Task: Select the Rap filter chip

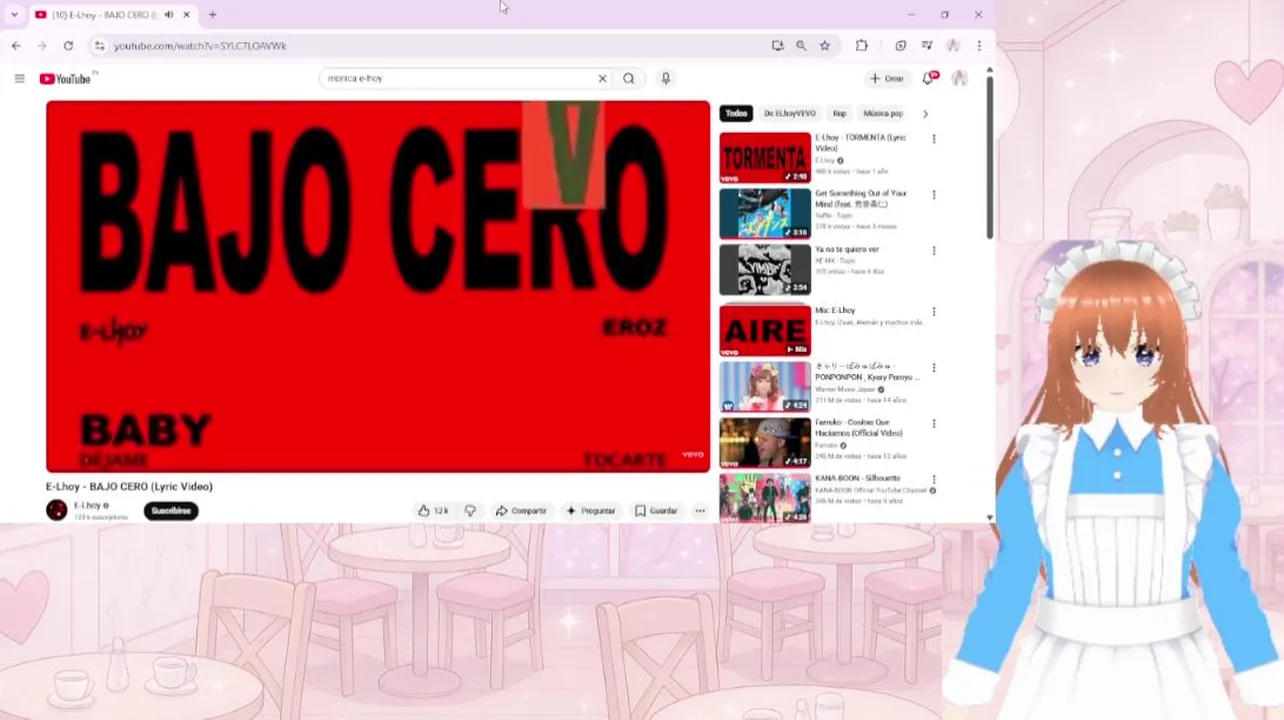Action: tap(839, 114)
